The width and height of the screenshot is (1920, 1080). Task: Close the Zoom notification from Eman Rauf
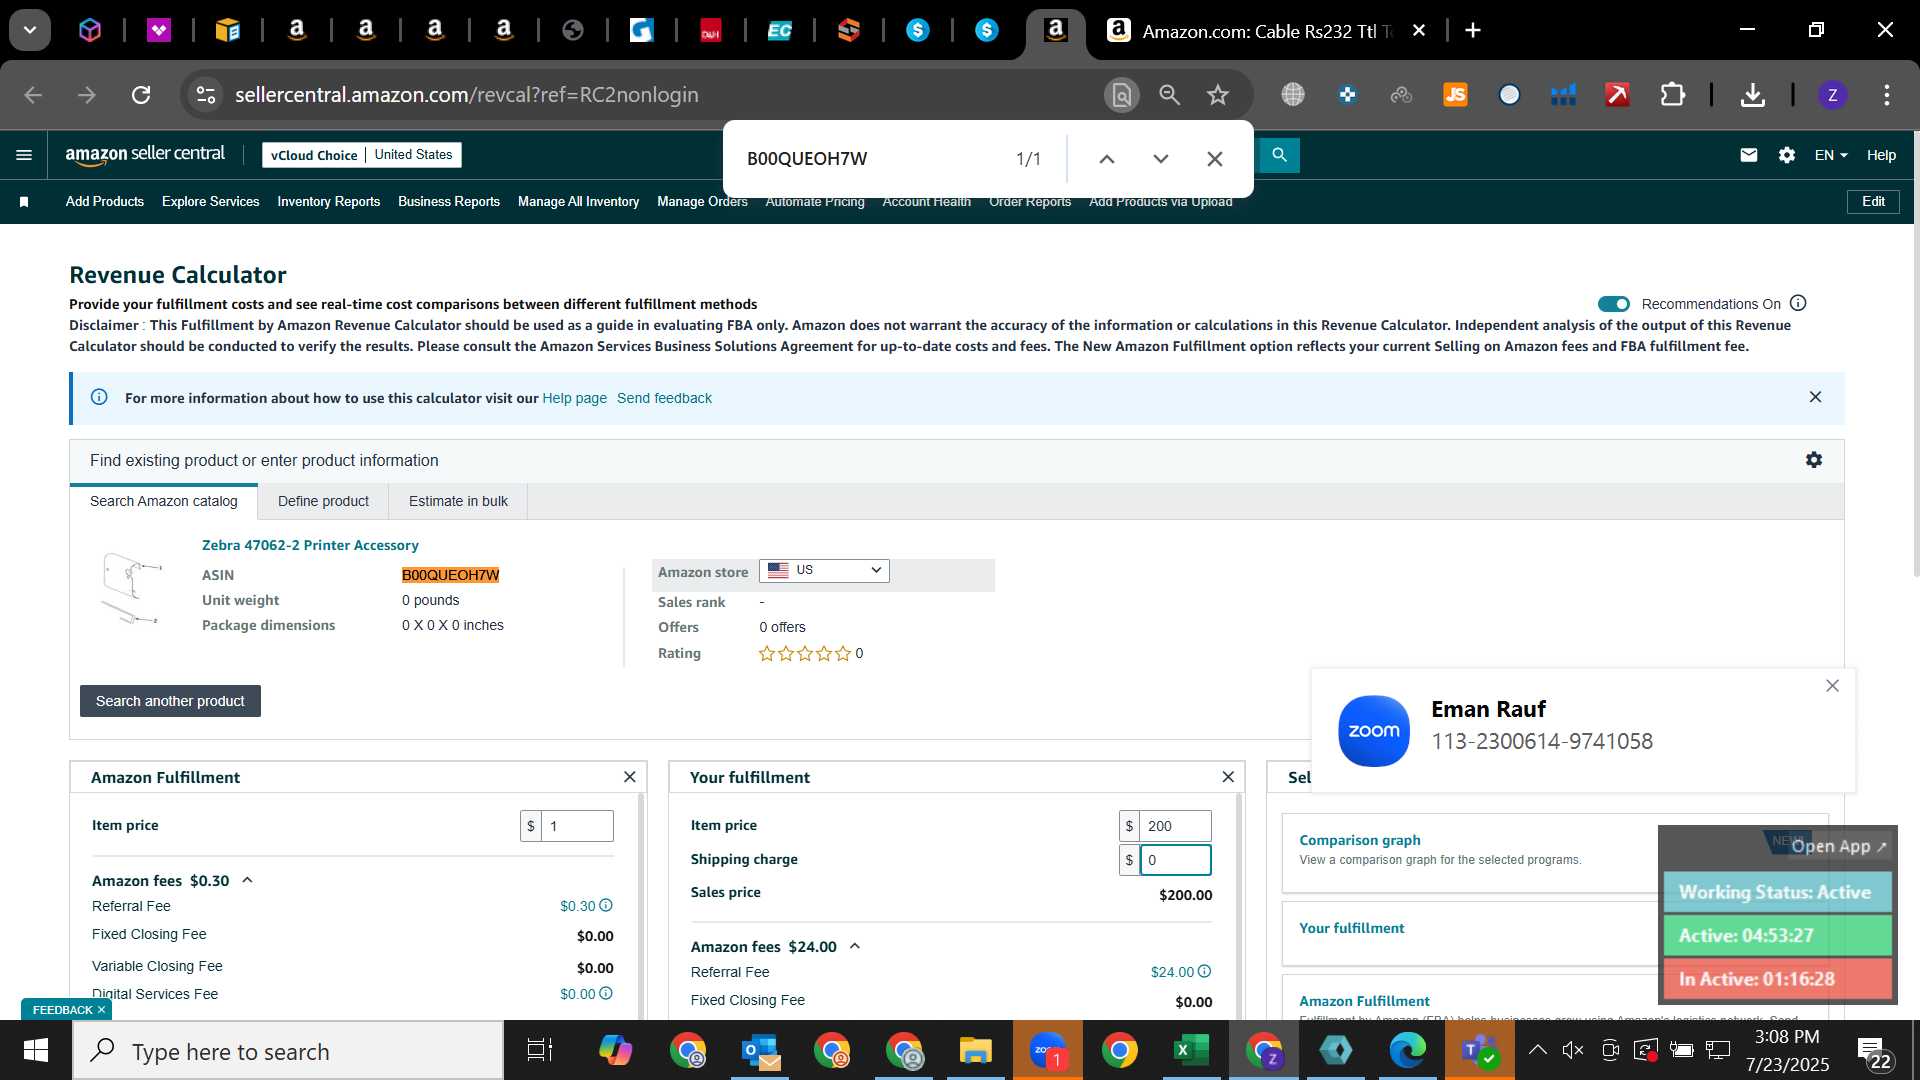(1832, 686)
